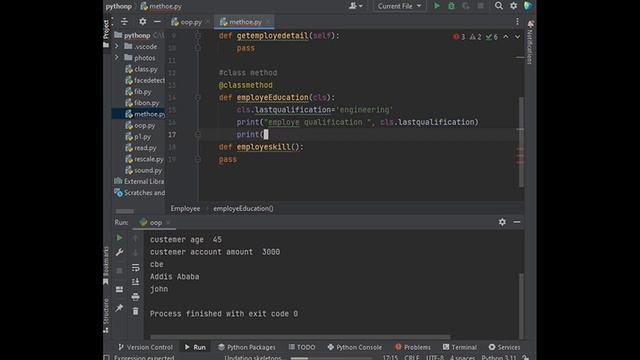
Task: Open fibon.py in project tree
Action: [142, 103]
